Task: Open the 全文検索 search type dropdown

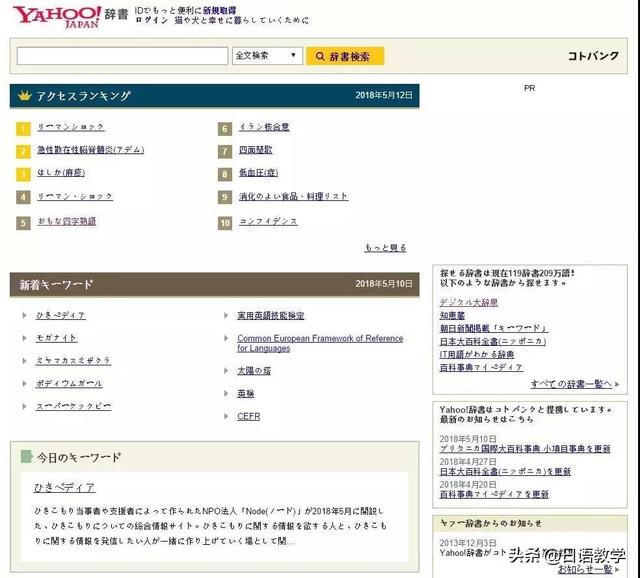Action: tap(267, 56)
